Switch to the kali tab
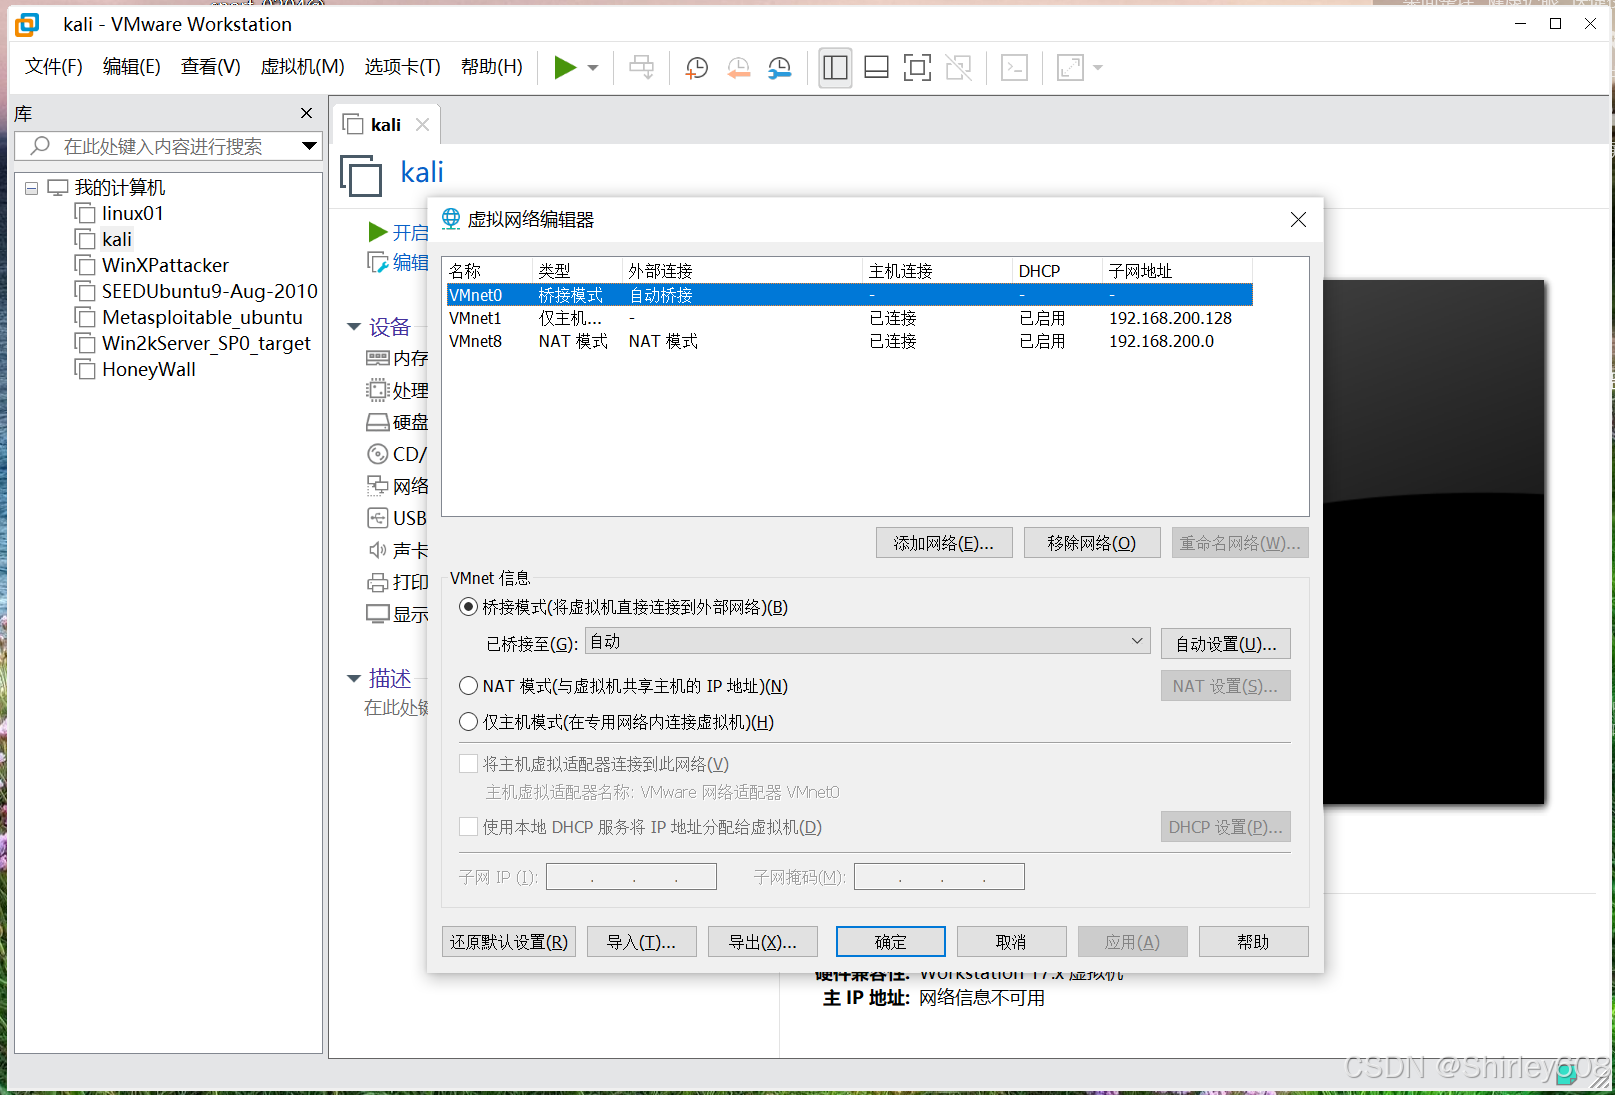The width and height of the screenshot is (1615, 1095). tap(385, 125)
